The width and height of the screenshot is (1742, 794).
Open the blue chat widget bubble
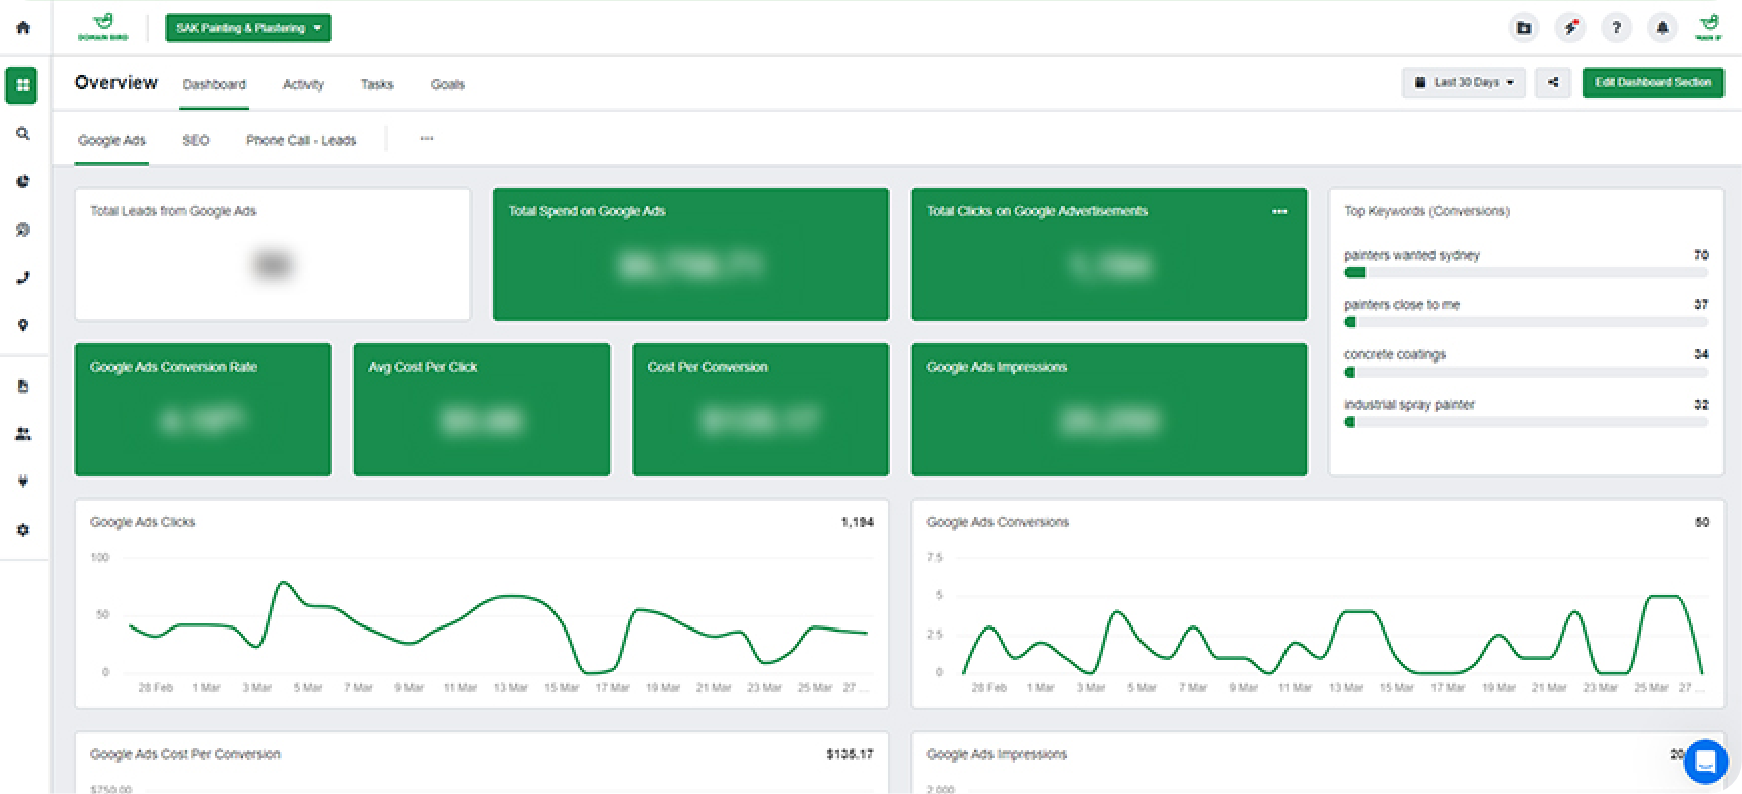tap(1706, 762)
